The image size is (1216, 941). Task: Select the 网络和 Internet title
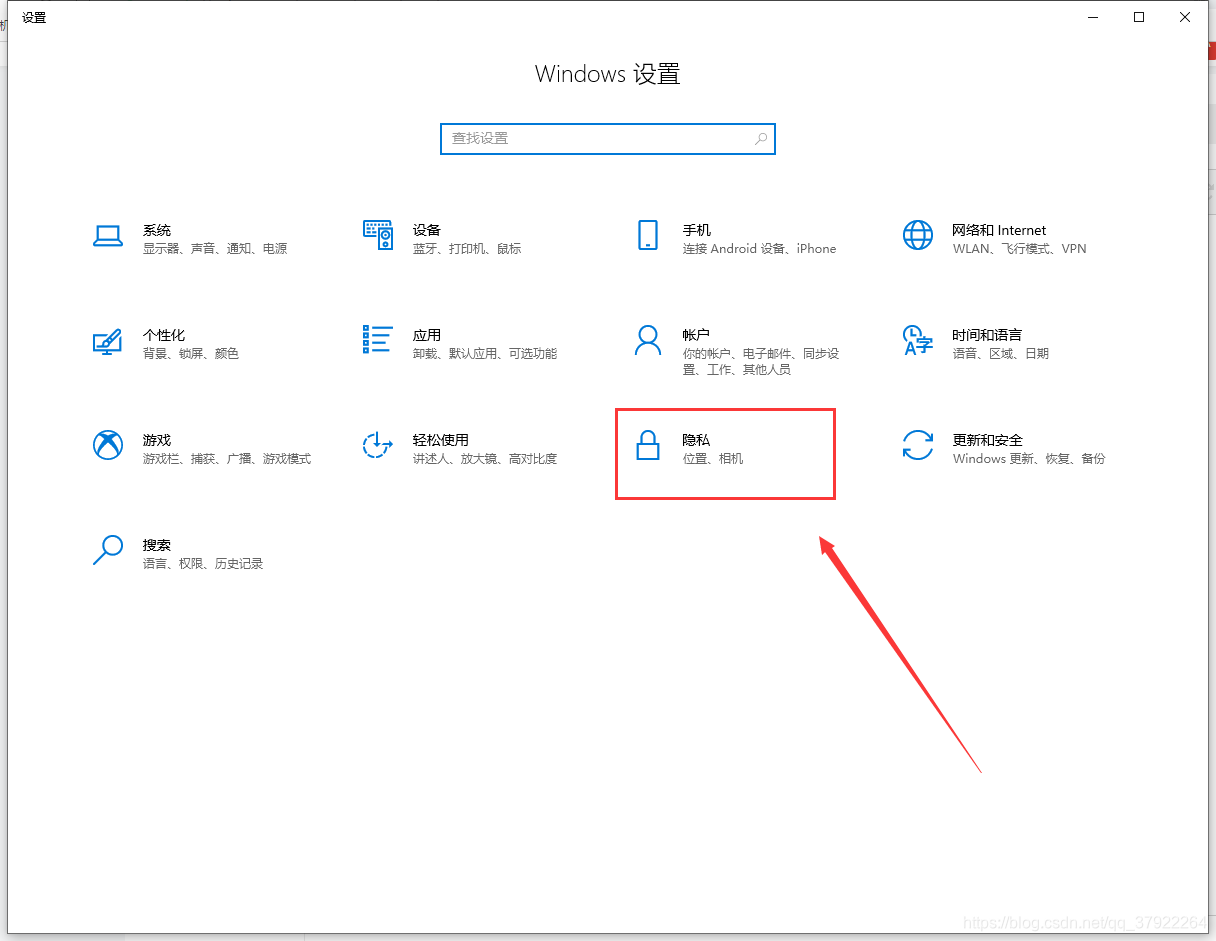[999, 230]
